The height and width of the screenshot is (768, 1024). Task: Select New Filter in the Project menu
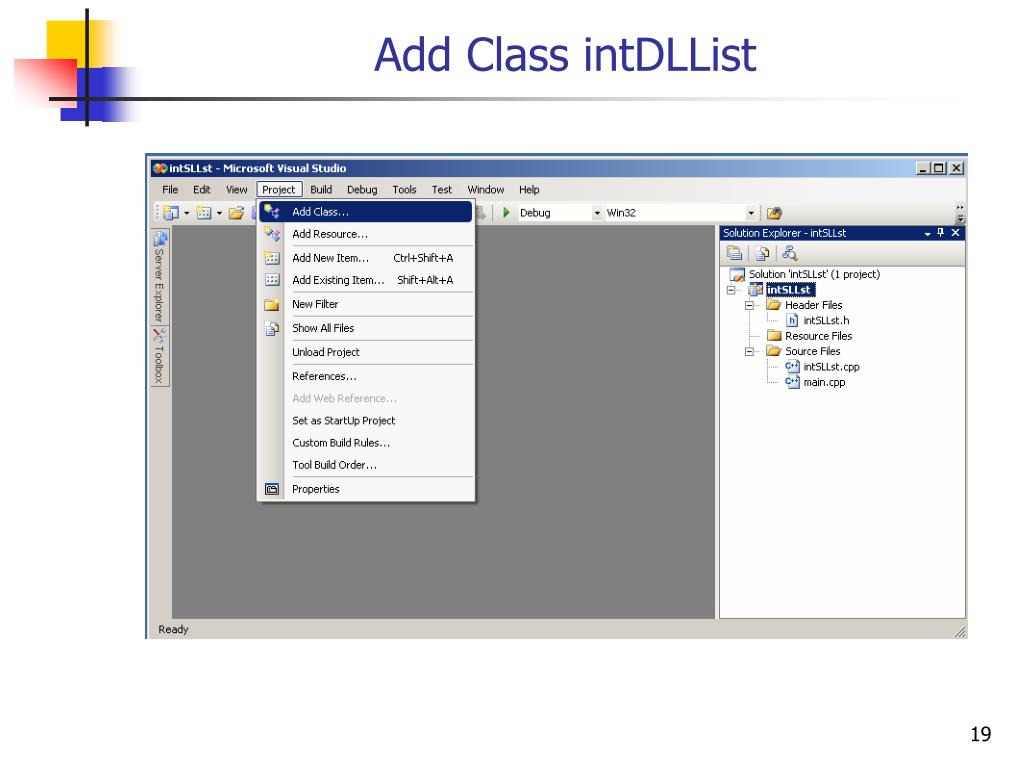pyautogui.click(x=366, y=304)
